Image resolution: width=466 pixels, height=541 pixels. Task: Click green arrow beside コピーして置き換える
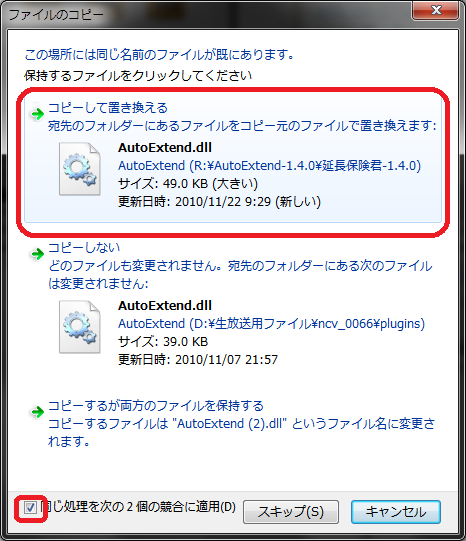pos(37,114)
